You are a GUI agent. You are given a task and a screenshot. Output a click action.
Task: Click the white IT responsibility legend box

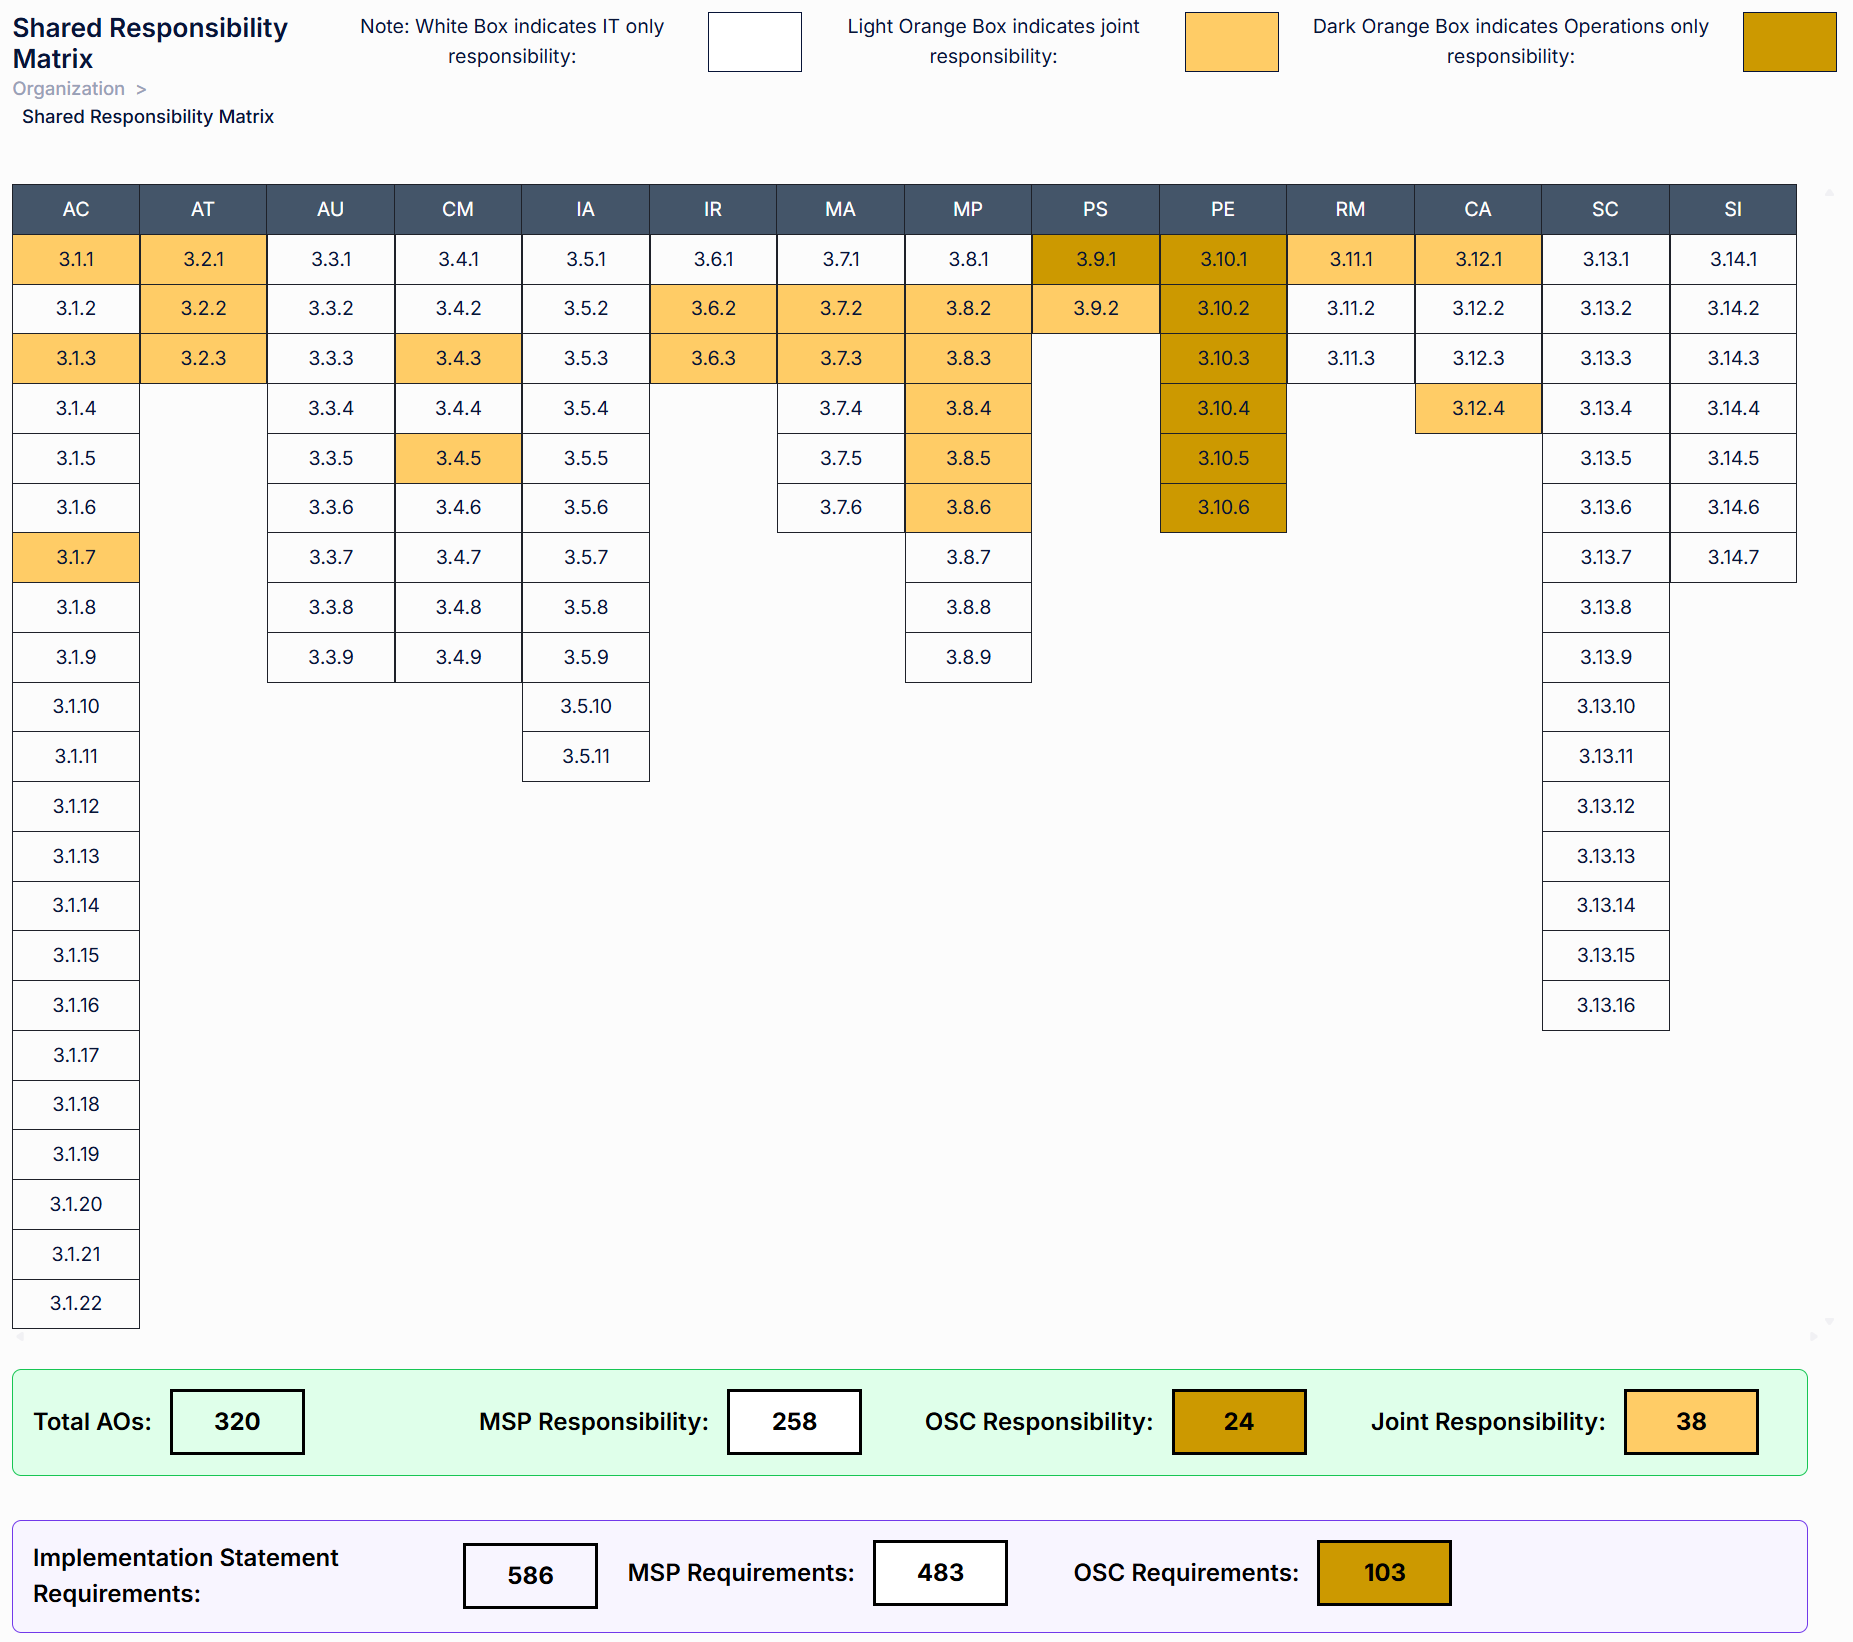click(x=754, y=42)
